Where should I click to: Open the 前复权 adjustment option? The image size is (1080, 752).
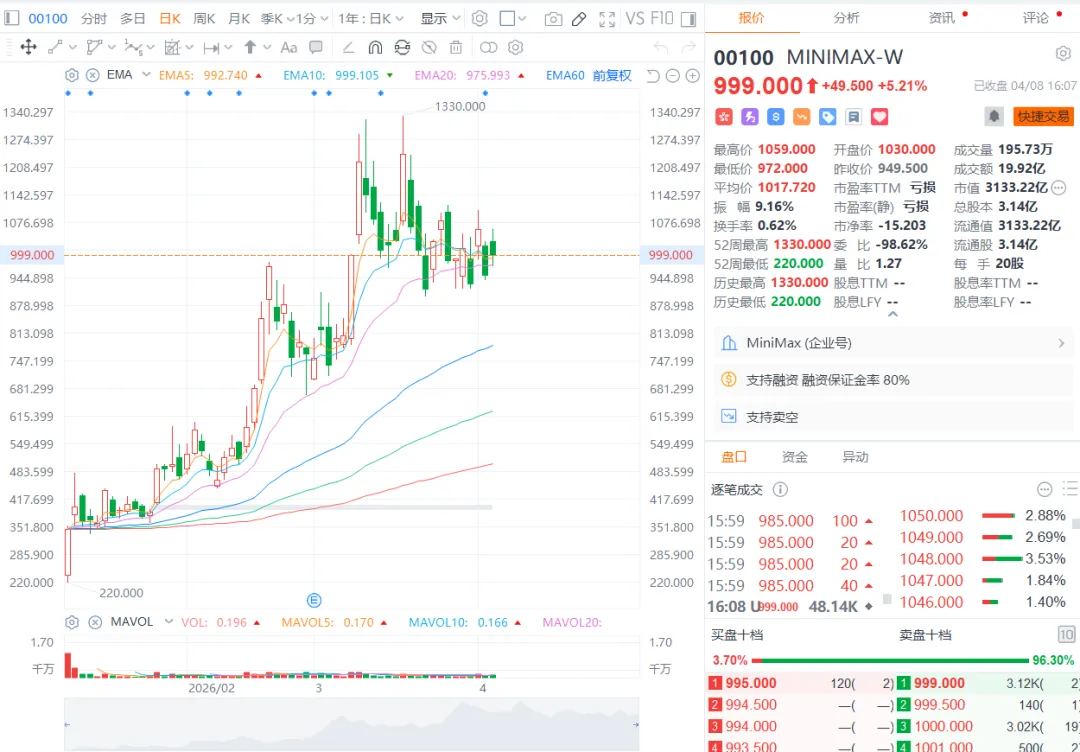612,76
